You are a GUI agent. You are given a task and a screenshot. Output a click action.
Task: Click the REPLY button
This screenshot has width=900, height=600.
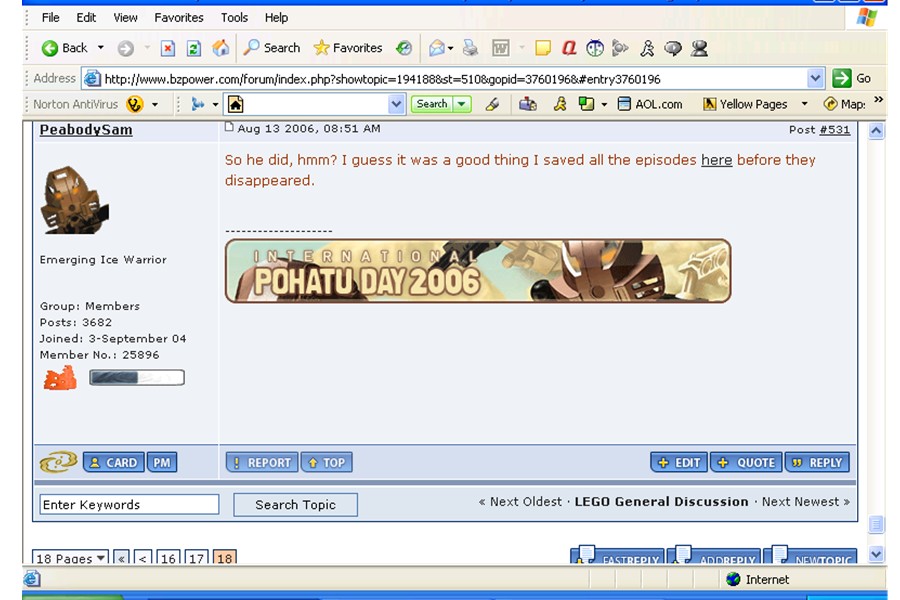tap(817, 462)
